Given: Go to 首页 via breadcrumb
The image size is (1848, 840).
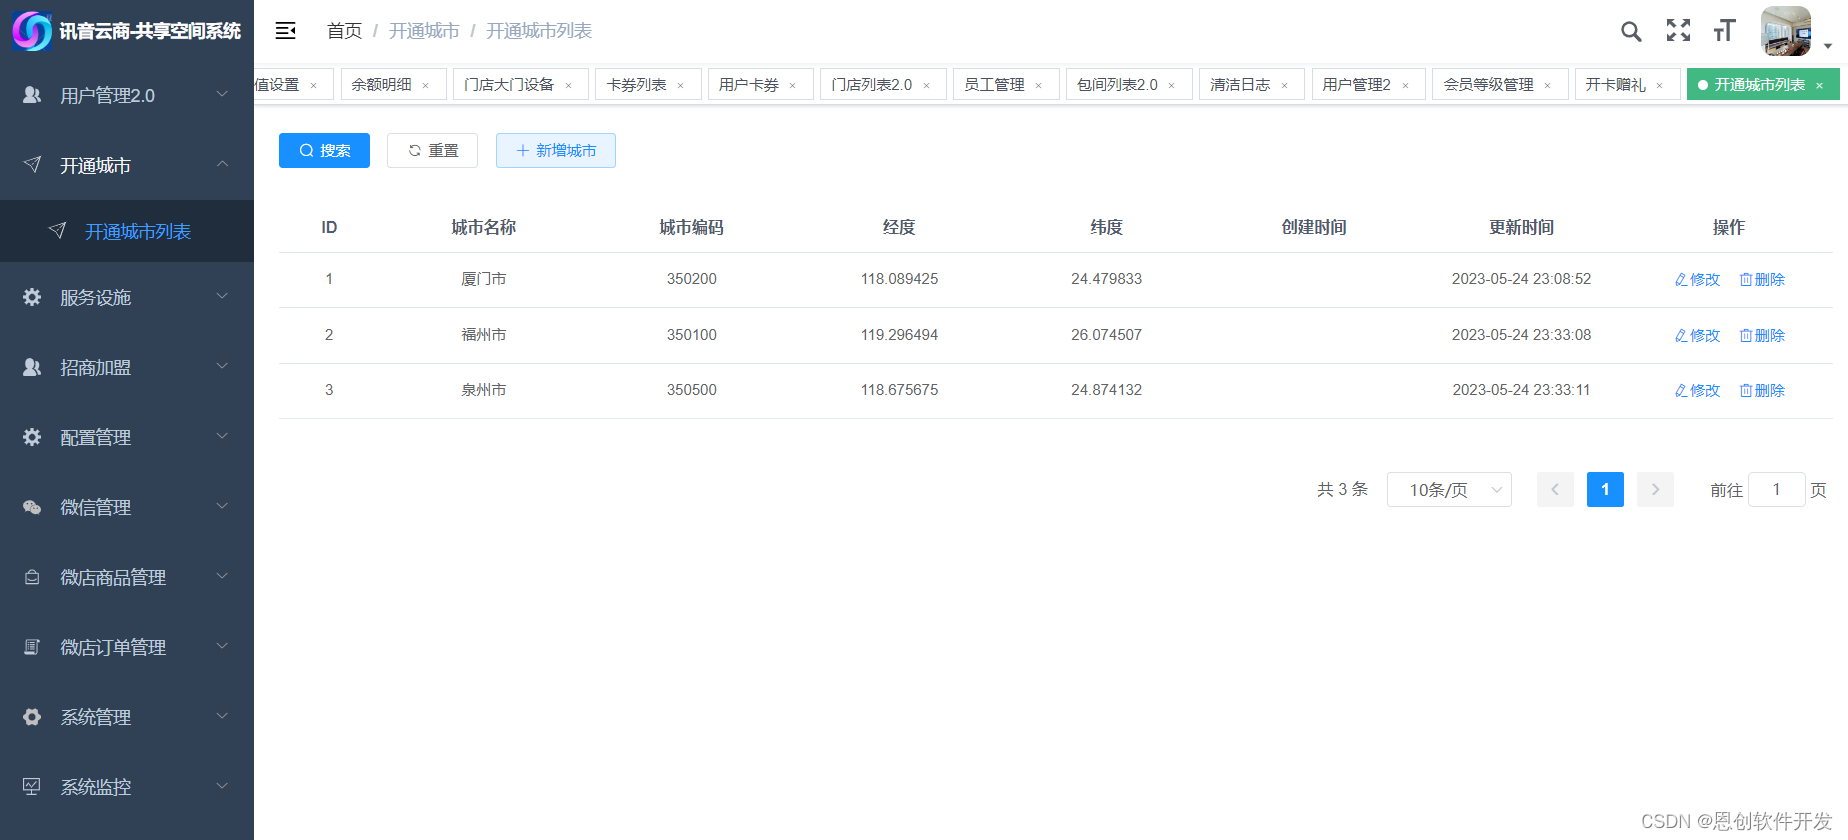Looking at the screenshot, I should [344, 31].
